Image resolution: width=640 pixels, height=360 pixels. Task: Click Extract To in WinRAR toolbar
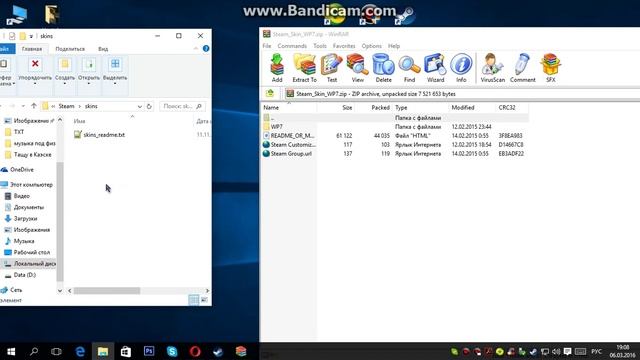point(304,68)
